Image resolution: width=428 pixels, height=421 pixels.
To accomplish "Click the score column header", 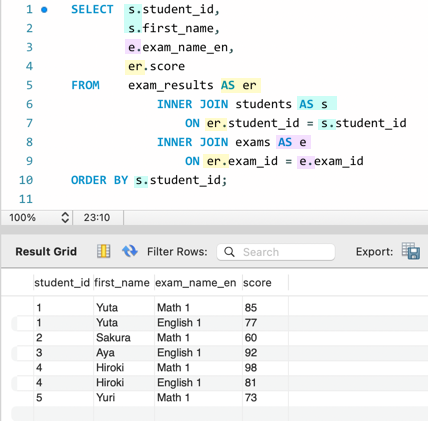I will tap(257, 283).
